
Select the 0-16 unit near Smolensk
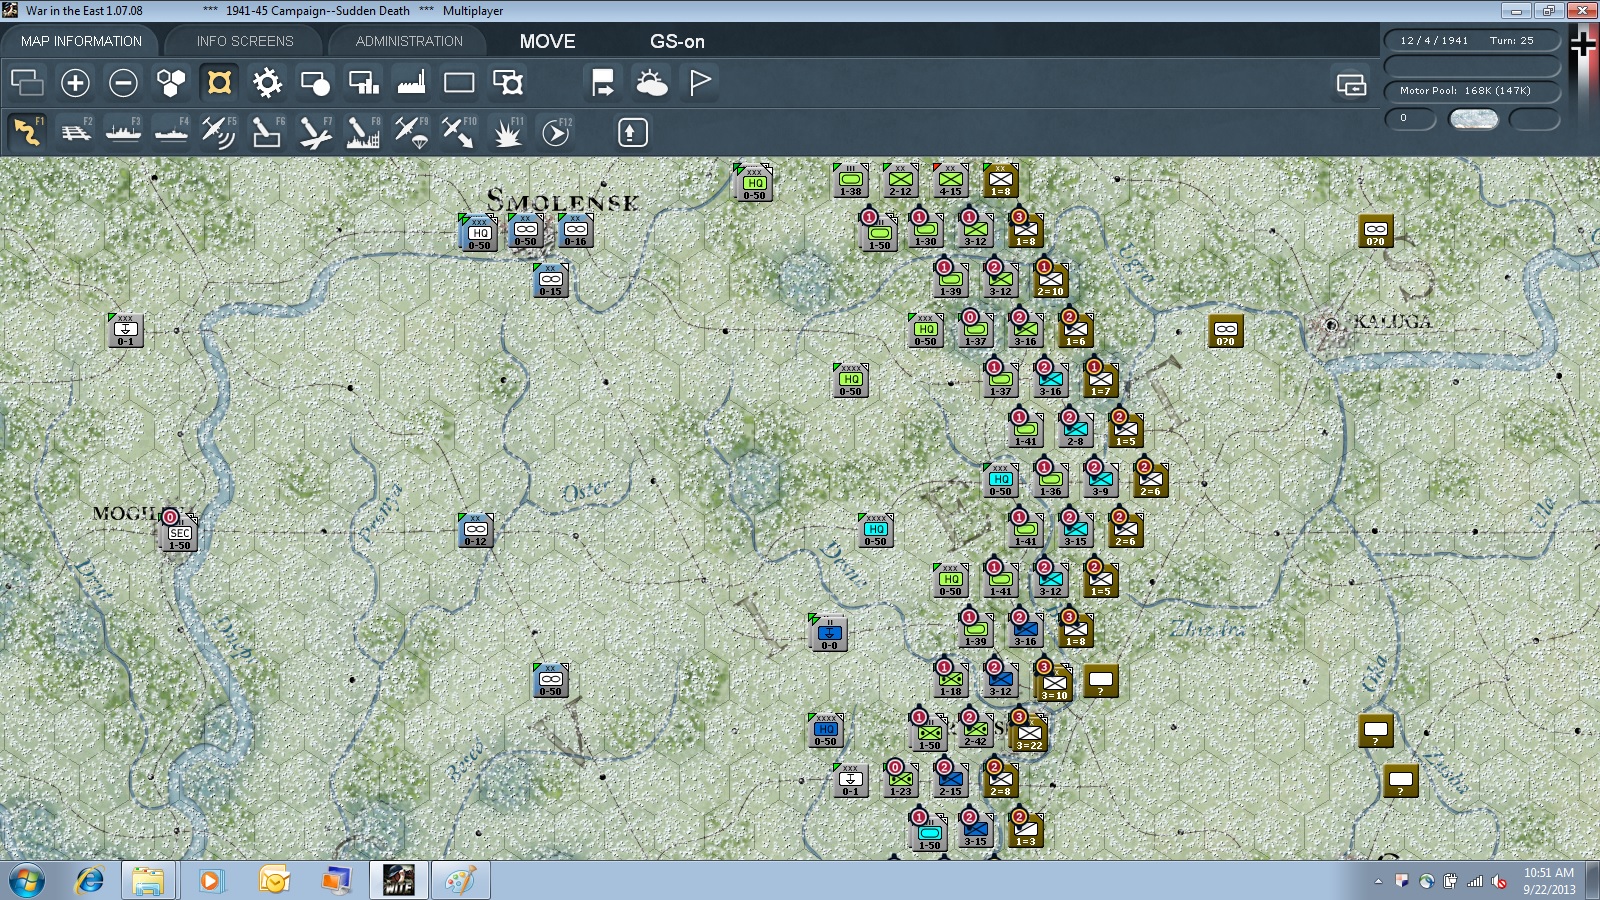(x=575, y=231)
